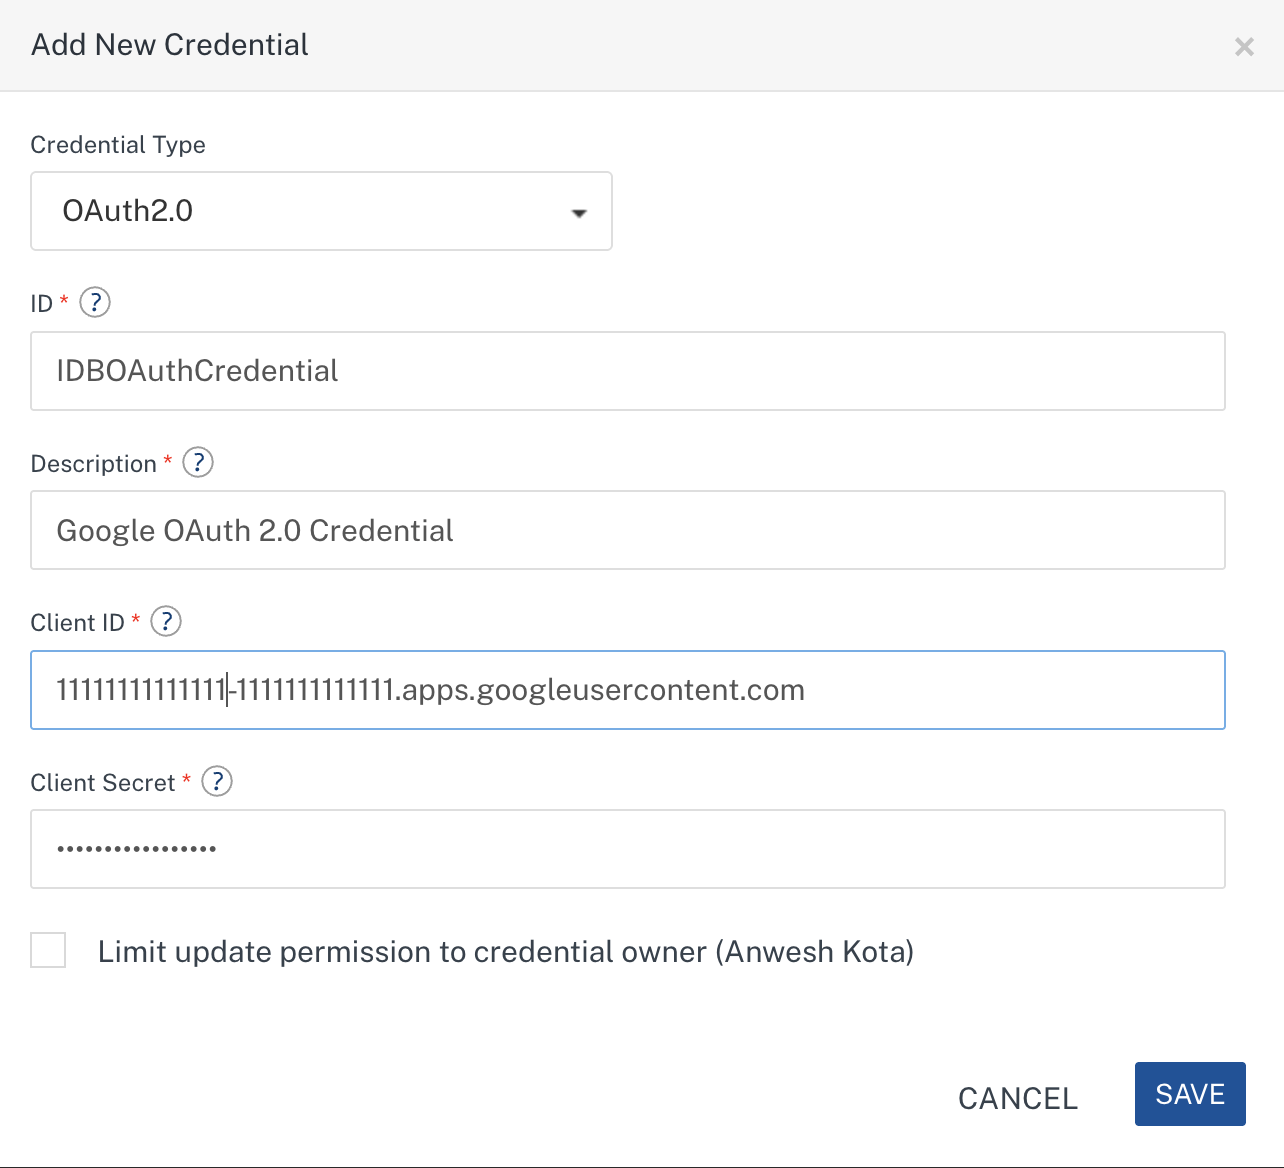Click into the Description text field
Image resolution: width=1284 pixels, height=1168 pixels.
pos(627,530)
